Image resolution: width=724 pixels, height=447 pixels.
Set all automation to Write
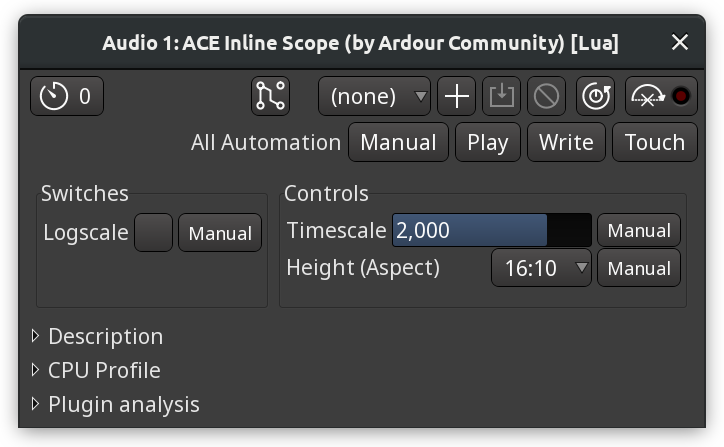coord(566,142)
